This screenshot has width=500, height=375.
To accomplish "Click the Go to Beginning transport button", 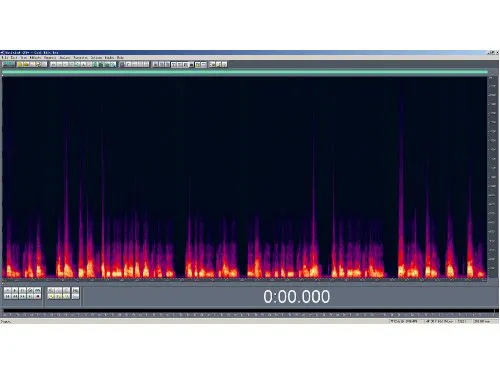I will click(x=7, y=296).
